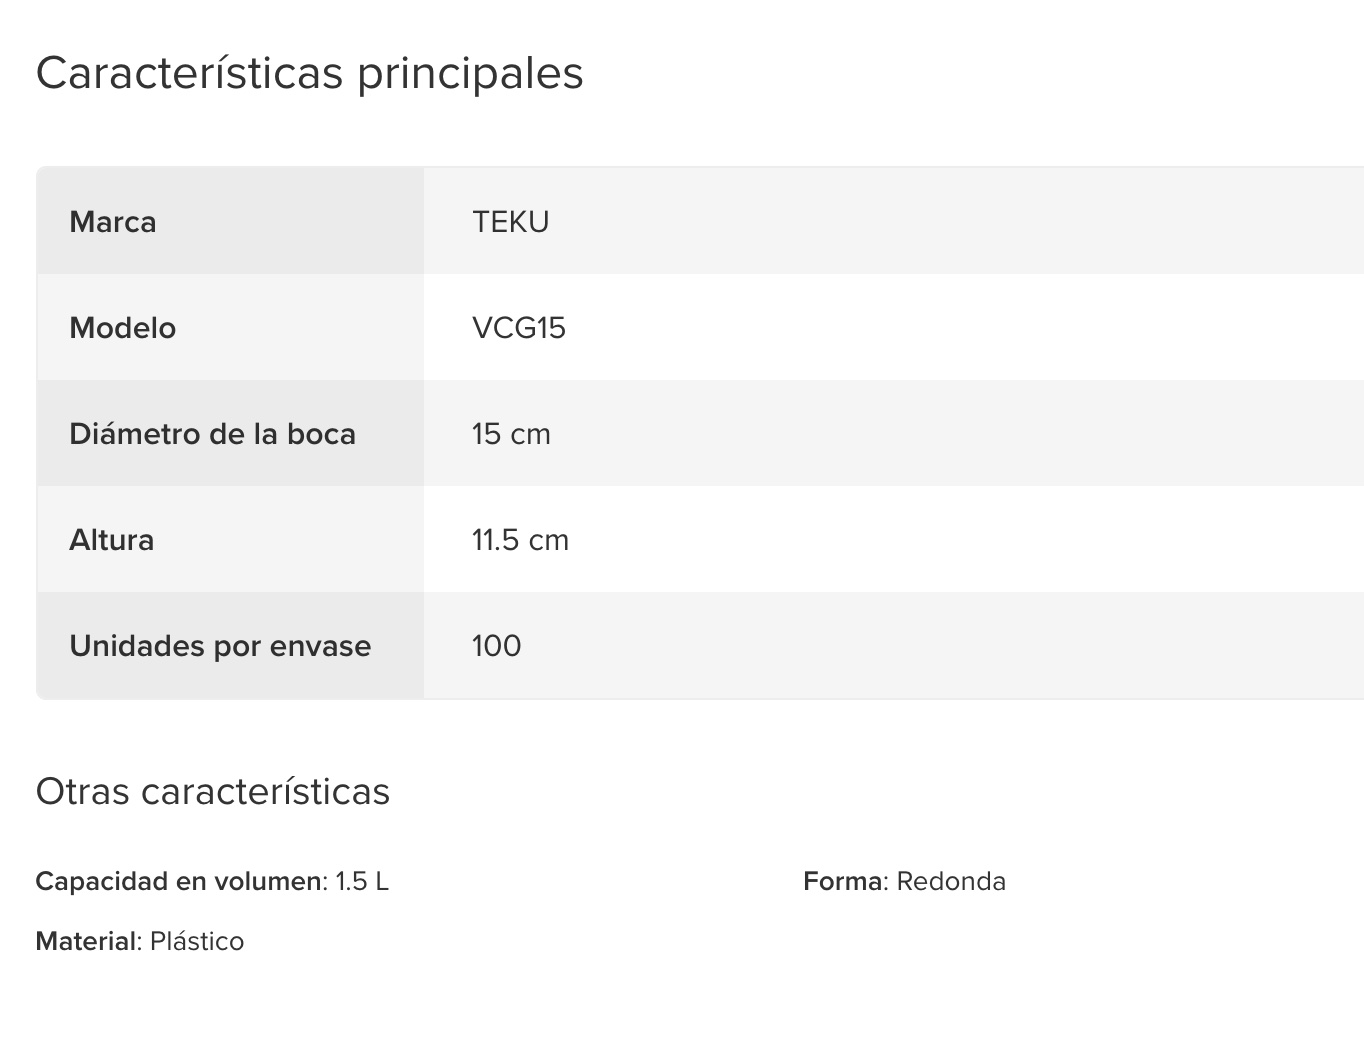Click the "Diámetro de la boca" label
The width and height of the screenshot is (1364, 1062).
click(x=212, y=434)
